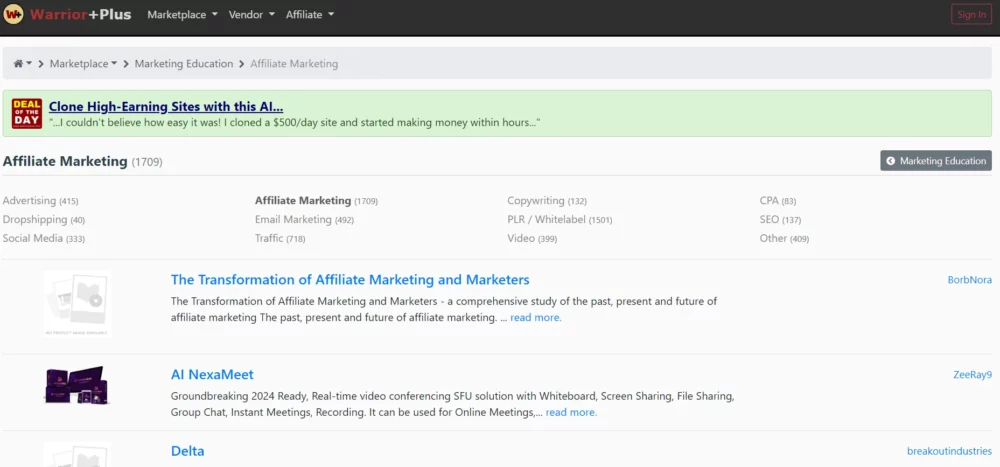Screen dimensions: 1000x467
Task: Select the Email Marketing category
Action: (304, 219)
